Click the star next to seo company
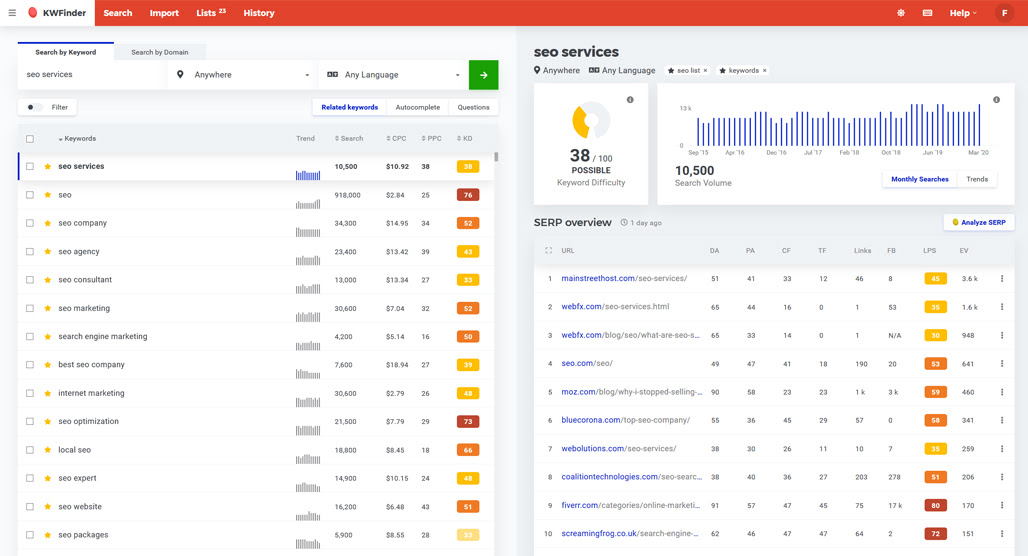This screenshot has width=1028, height=556. click(47, 223)
